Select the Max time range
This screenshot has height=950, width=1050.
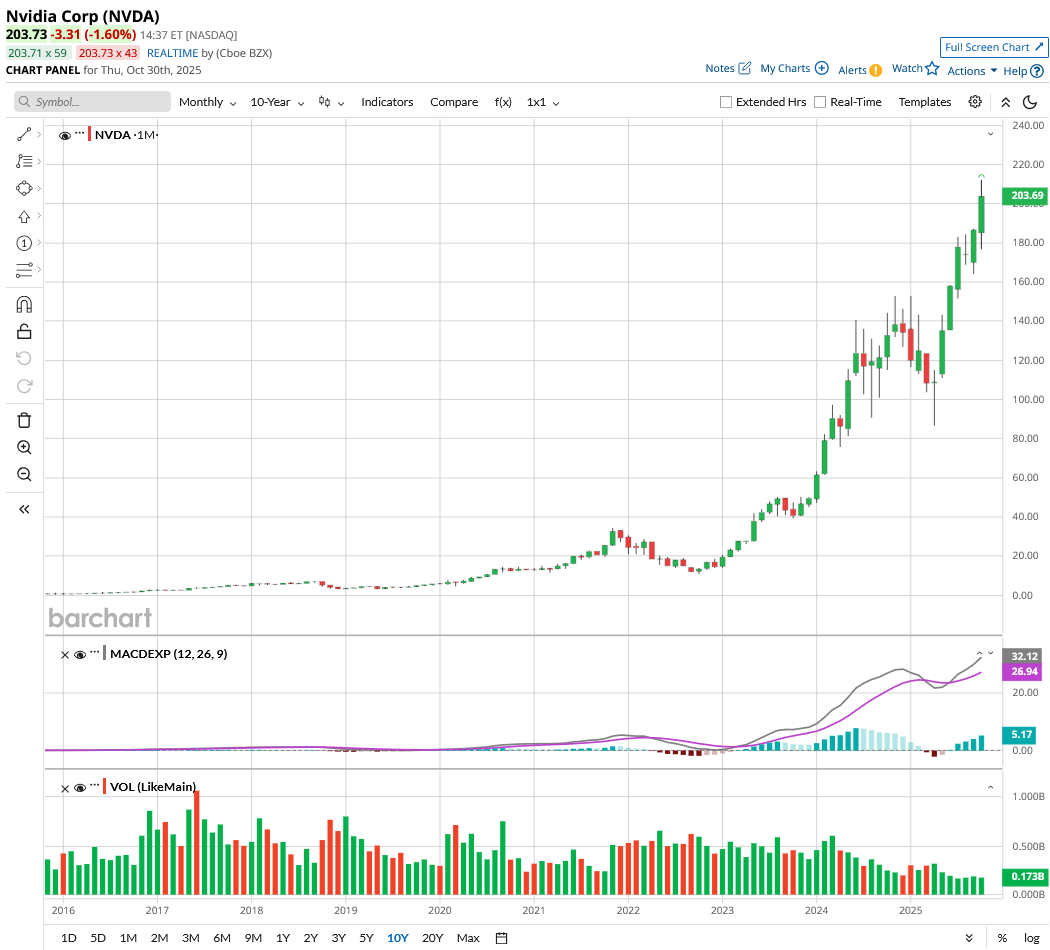point(468,938)
